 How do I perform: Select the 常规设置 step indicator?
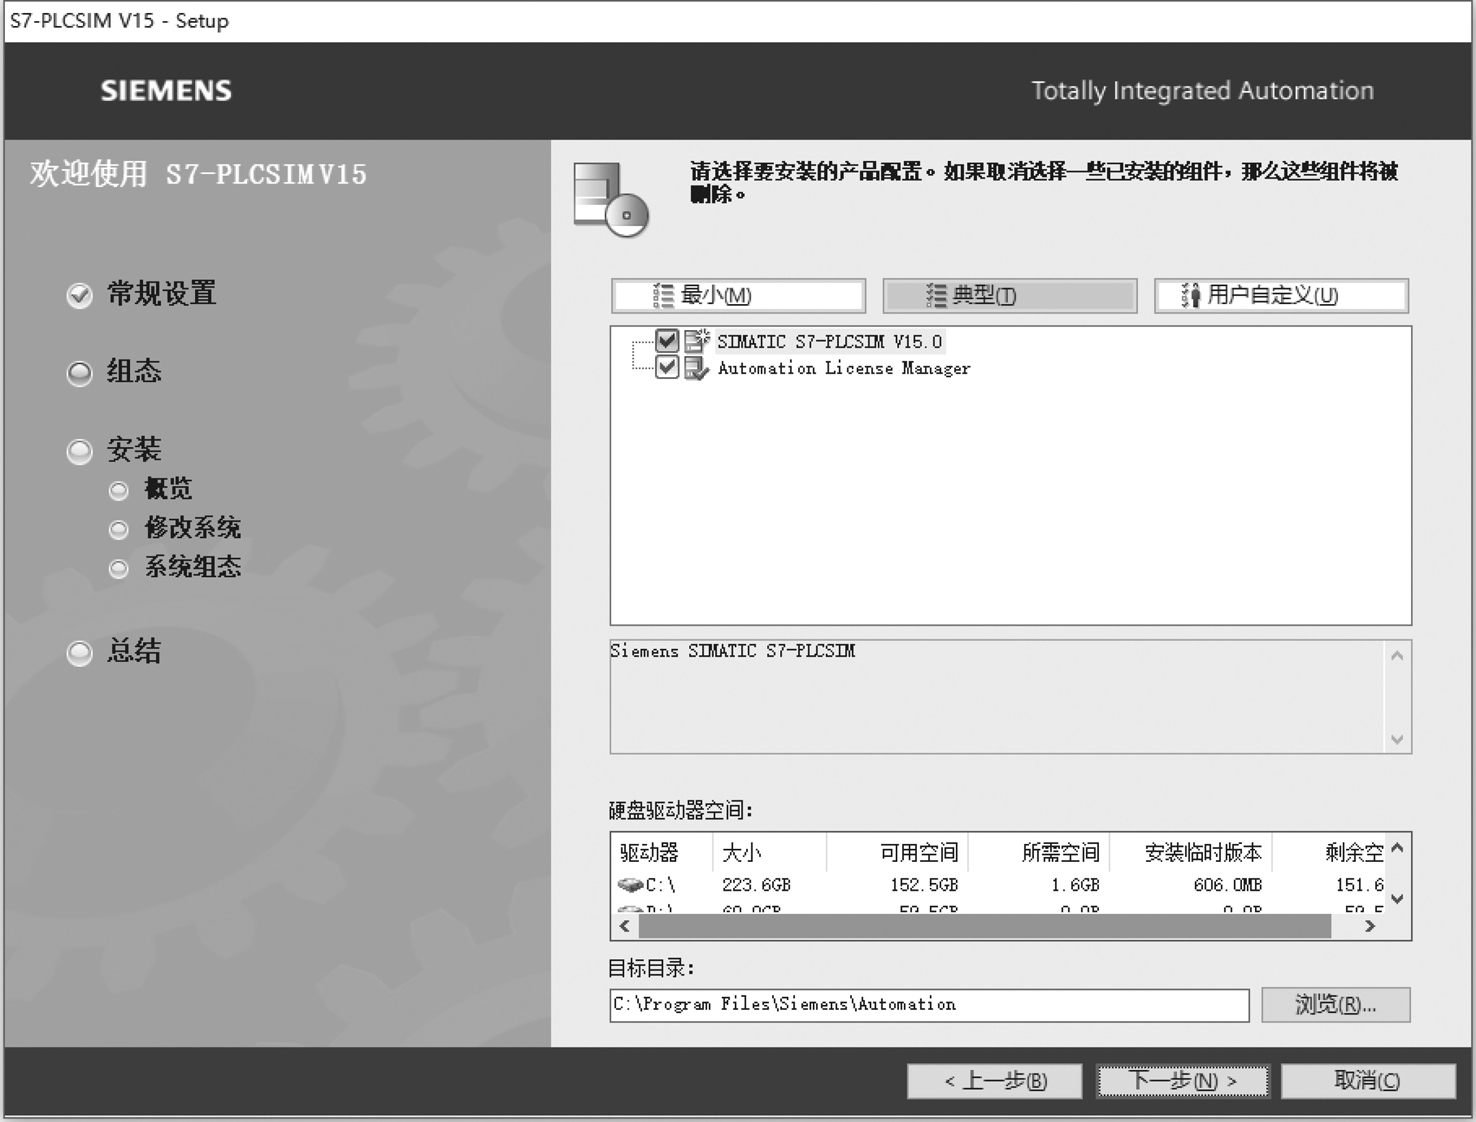(79, 296)
